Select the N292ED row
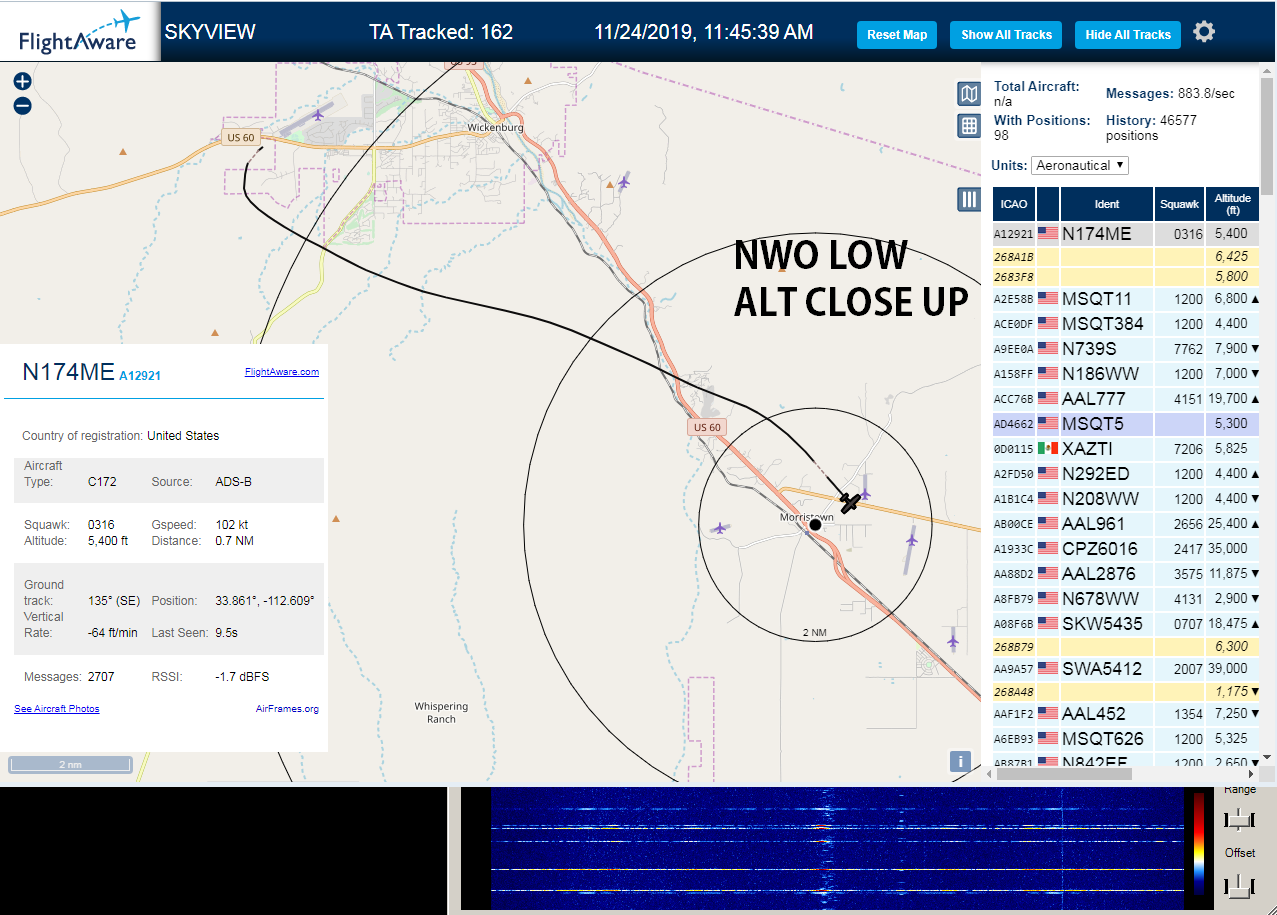The height and width of the screenshot is (915, 1277). (x=1126, y=474)
